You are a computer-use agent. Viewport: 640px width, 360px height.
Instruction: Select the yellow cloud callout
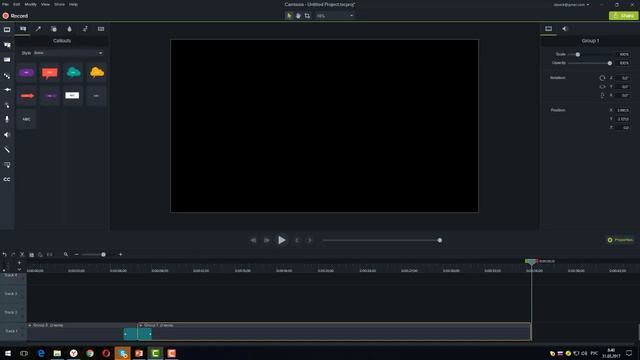click(97, 73)
